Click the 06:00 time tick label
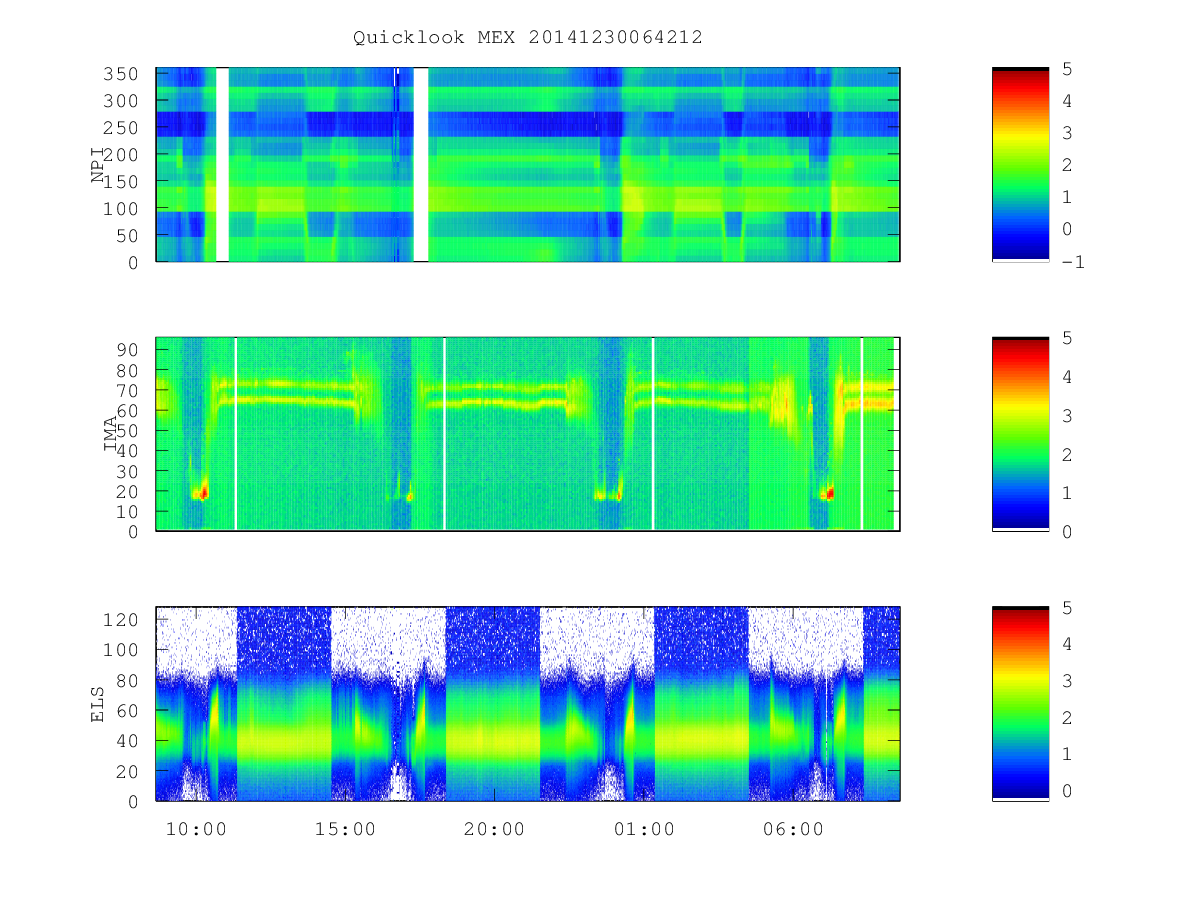The image size is (1200, 900). [x=794, y=829]
